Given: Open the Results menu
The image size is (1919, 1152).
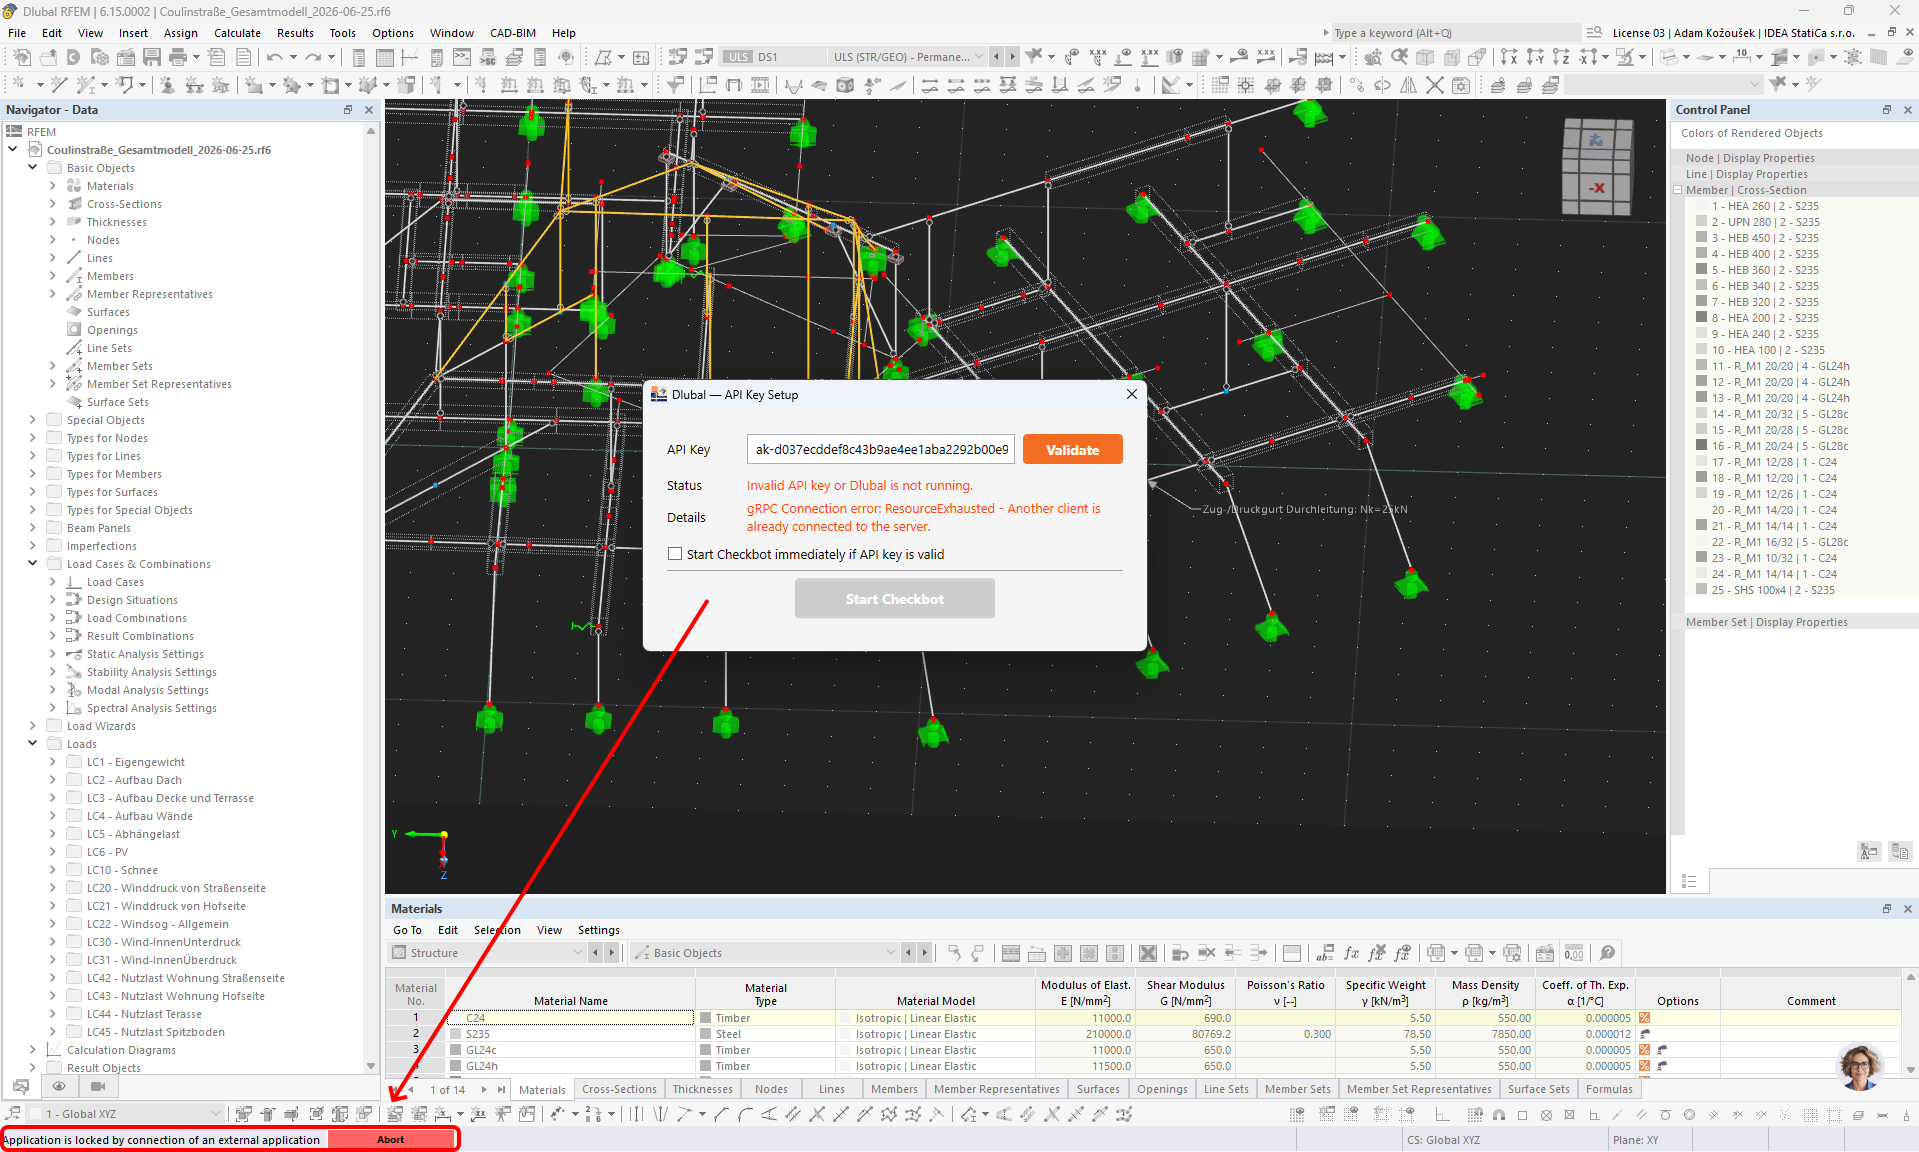Looking at the screenshot, I should click(295, 33).
